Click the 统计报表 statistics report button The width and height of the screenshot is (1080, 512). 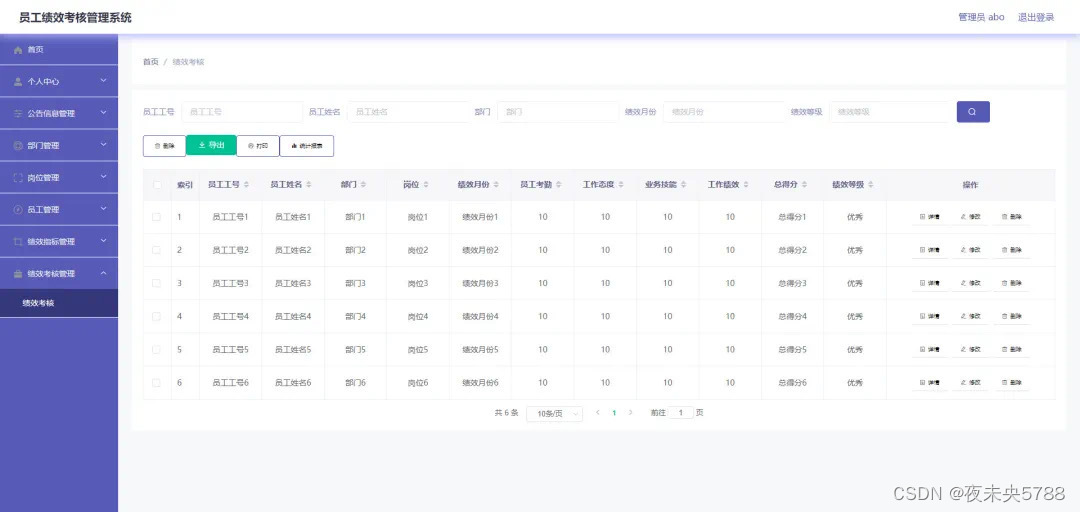[307, 146]
